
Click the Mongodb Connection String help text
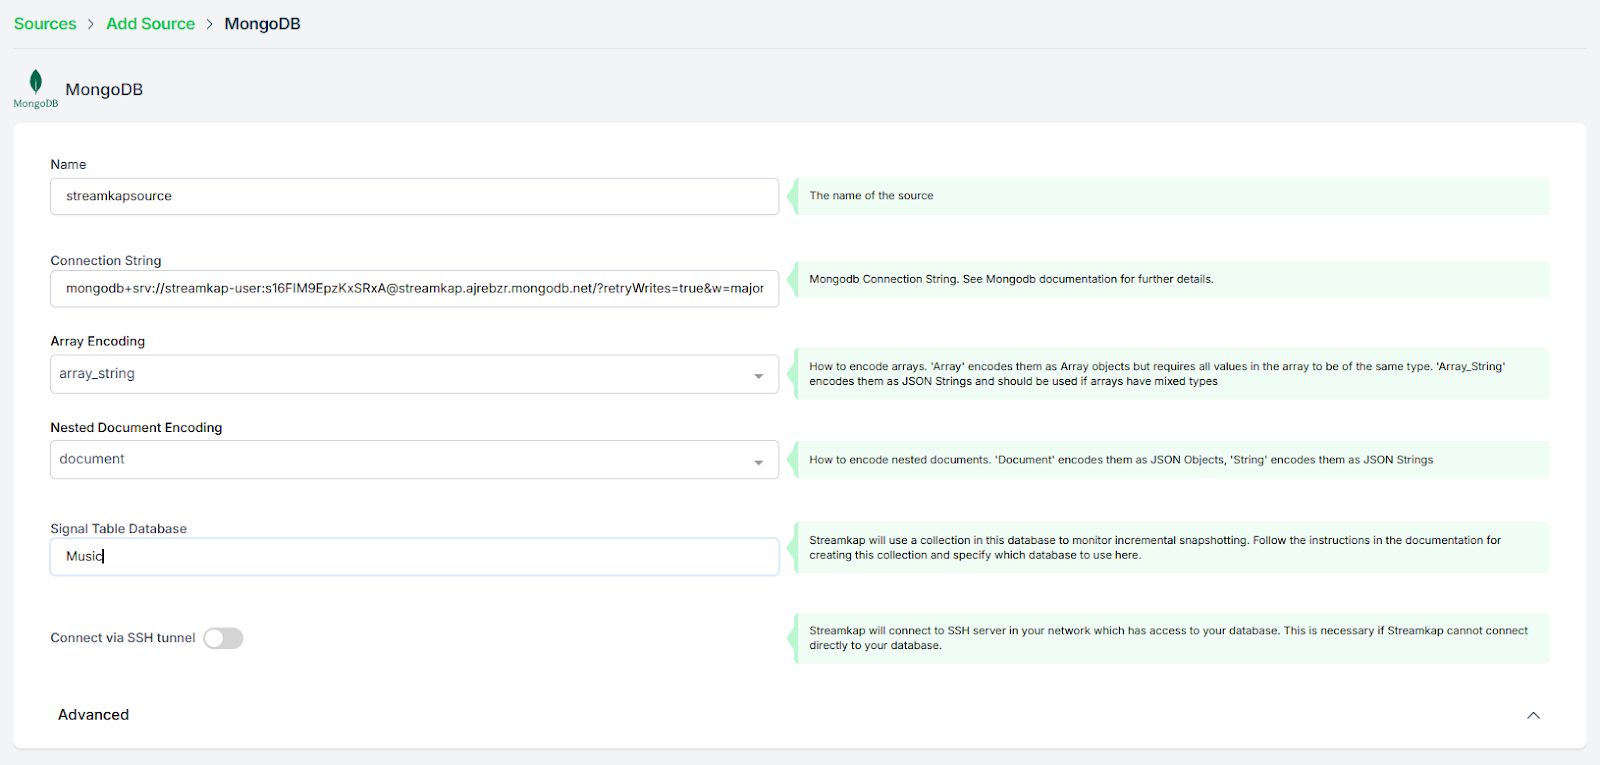[1011, 279]
